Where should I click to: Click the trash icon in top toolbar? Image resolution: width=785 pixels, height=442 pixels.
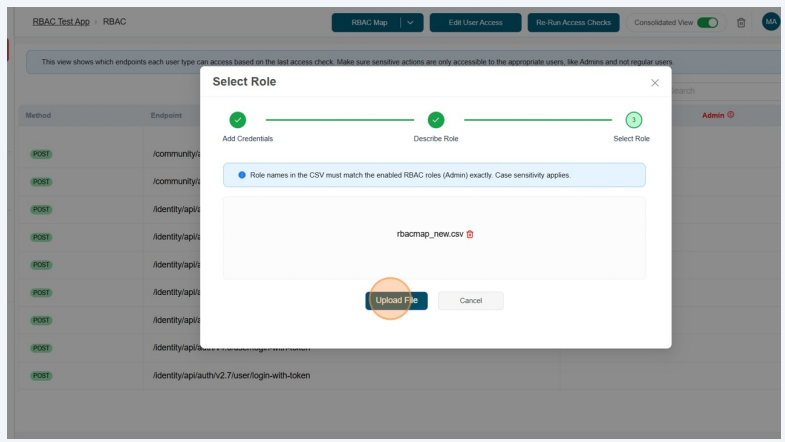click(741, 23)
